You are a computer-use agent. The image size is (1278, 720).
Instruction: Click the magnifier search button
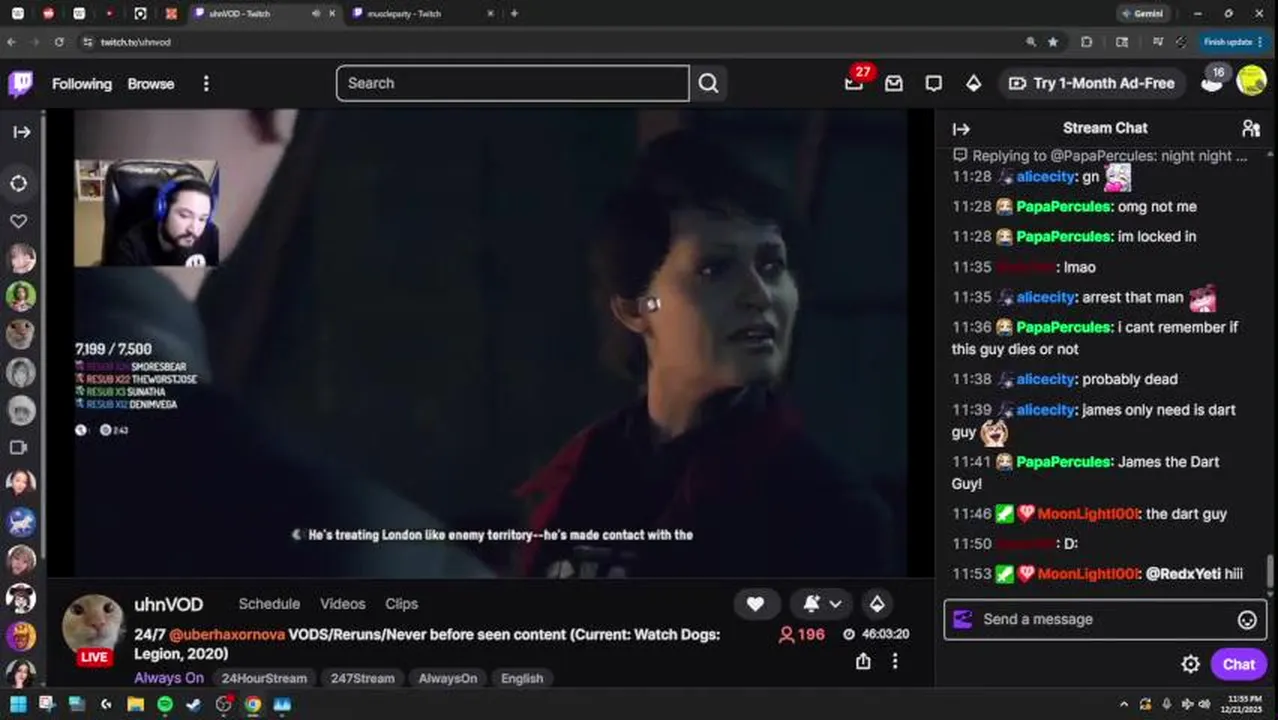click(708, 83)
